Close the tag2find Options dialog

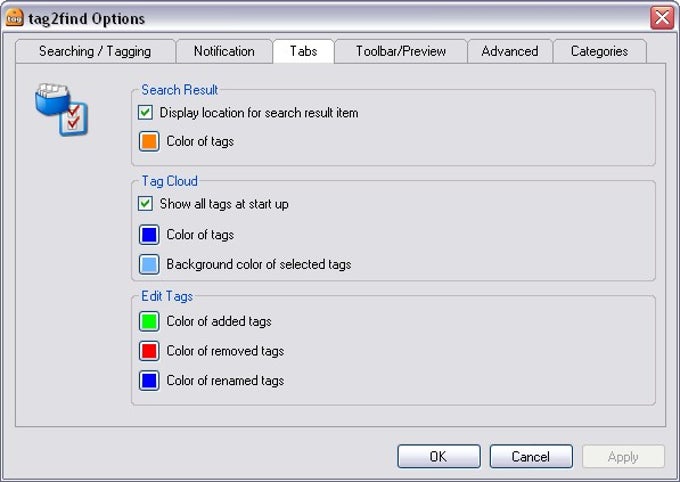[662, 18]
